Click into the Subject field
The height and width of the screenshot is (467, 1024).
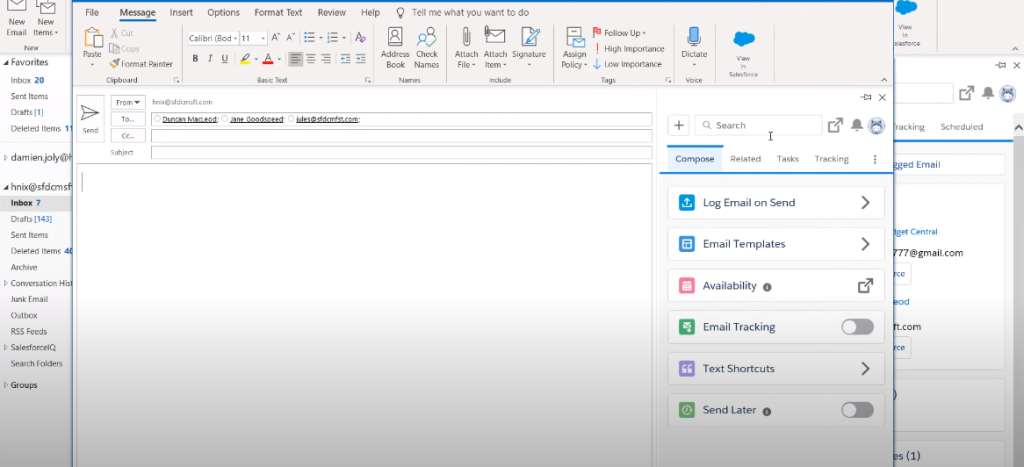[400, 153]
